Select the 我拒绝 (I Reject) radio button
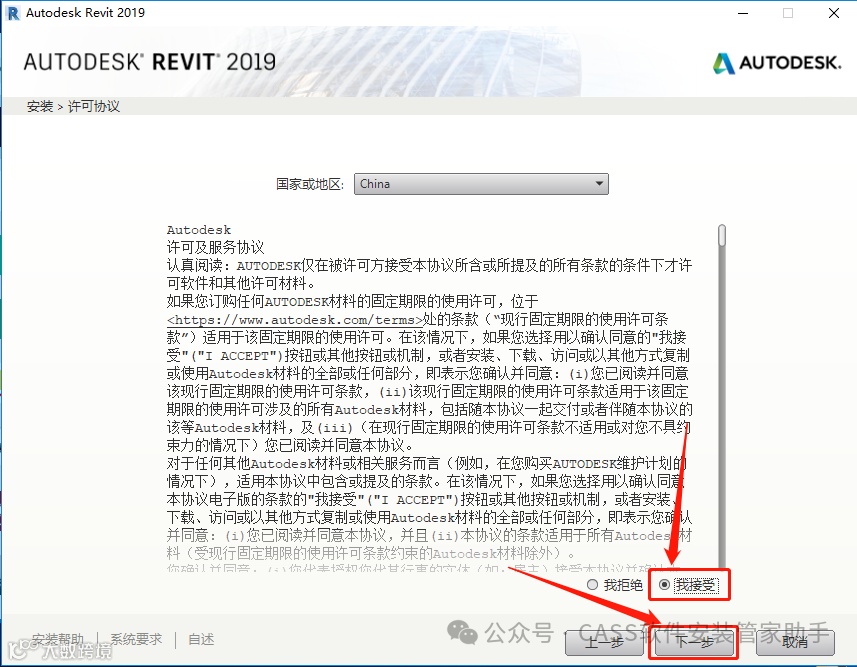The height and width of the screenshot is (667, 857). [592, 585]
